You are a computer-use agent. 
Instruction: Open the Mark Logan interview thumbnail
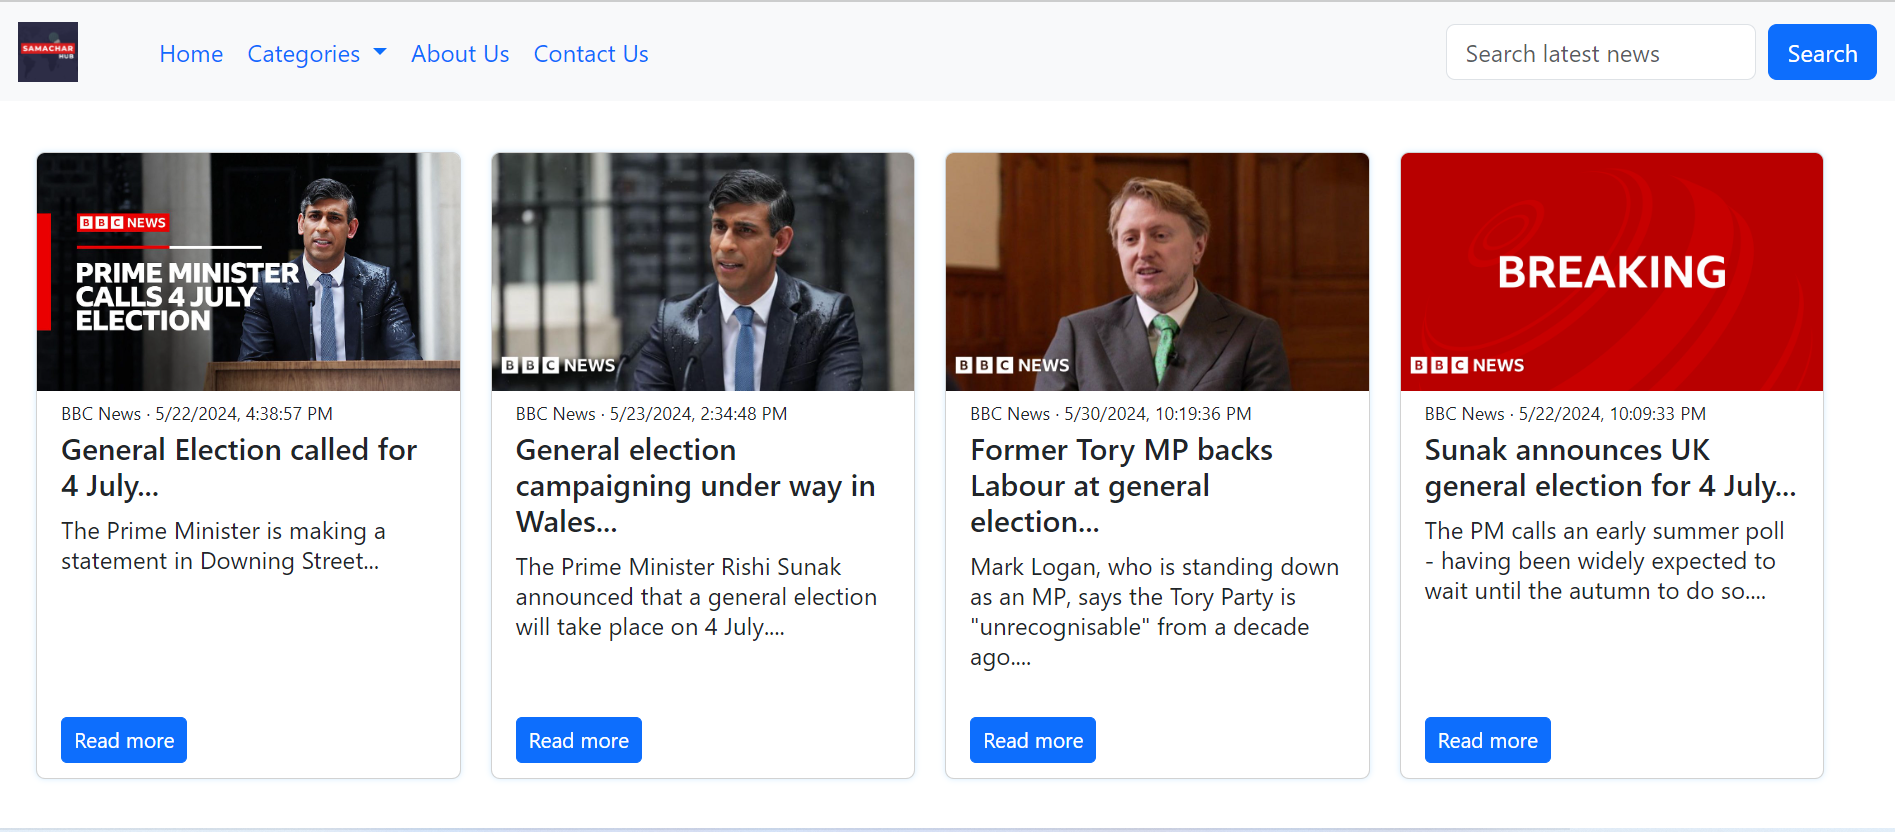pos(1157,272)
